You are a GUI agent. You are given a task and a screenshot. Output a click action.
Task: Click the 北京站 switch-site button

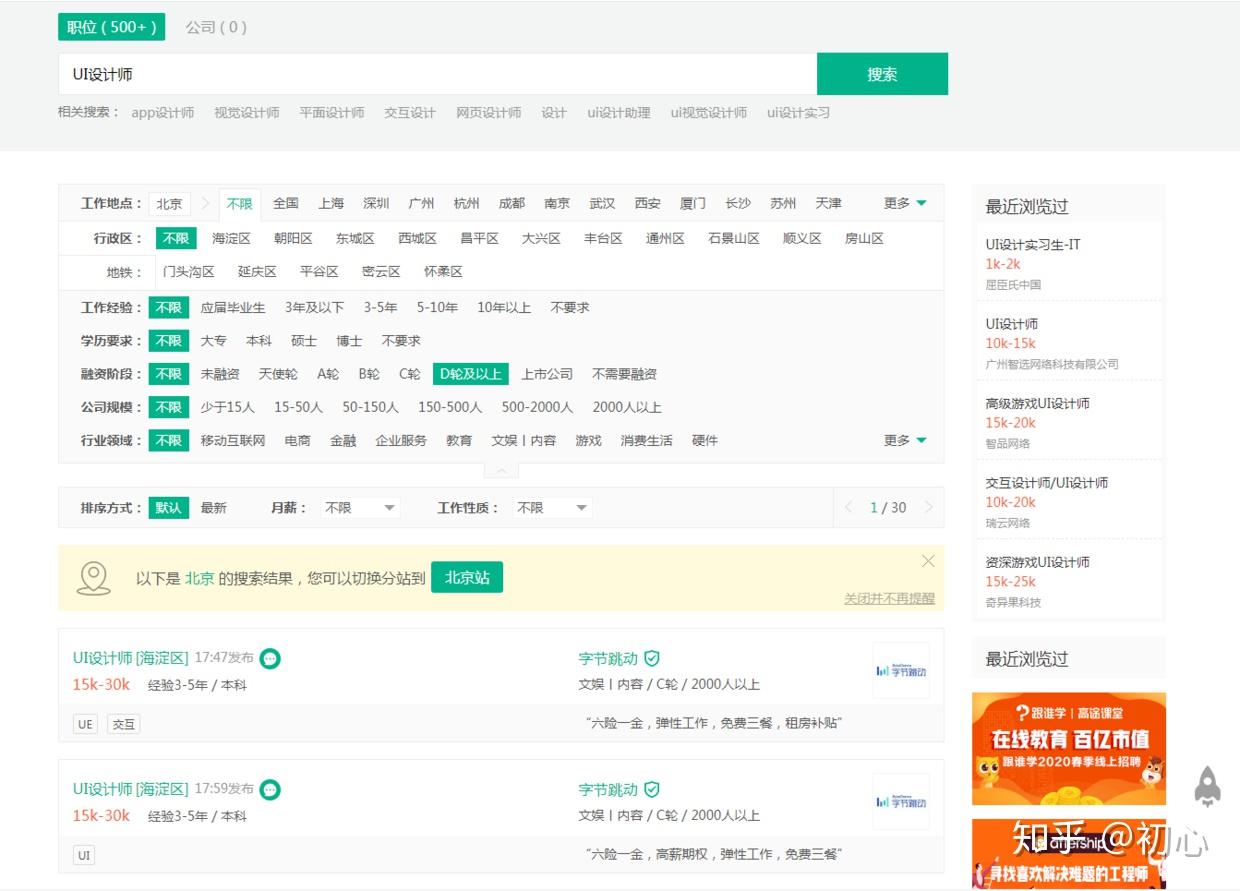tap(467, 578)
